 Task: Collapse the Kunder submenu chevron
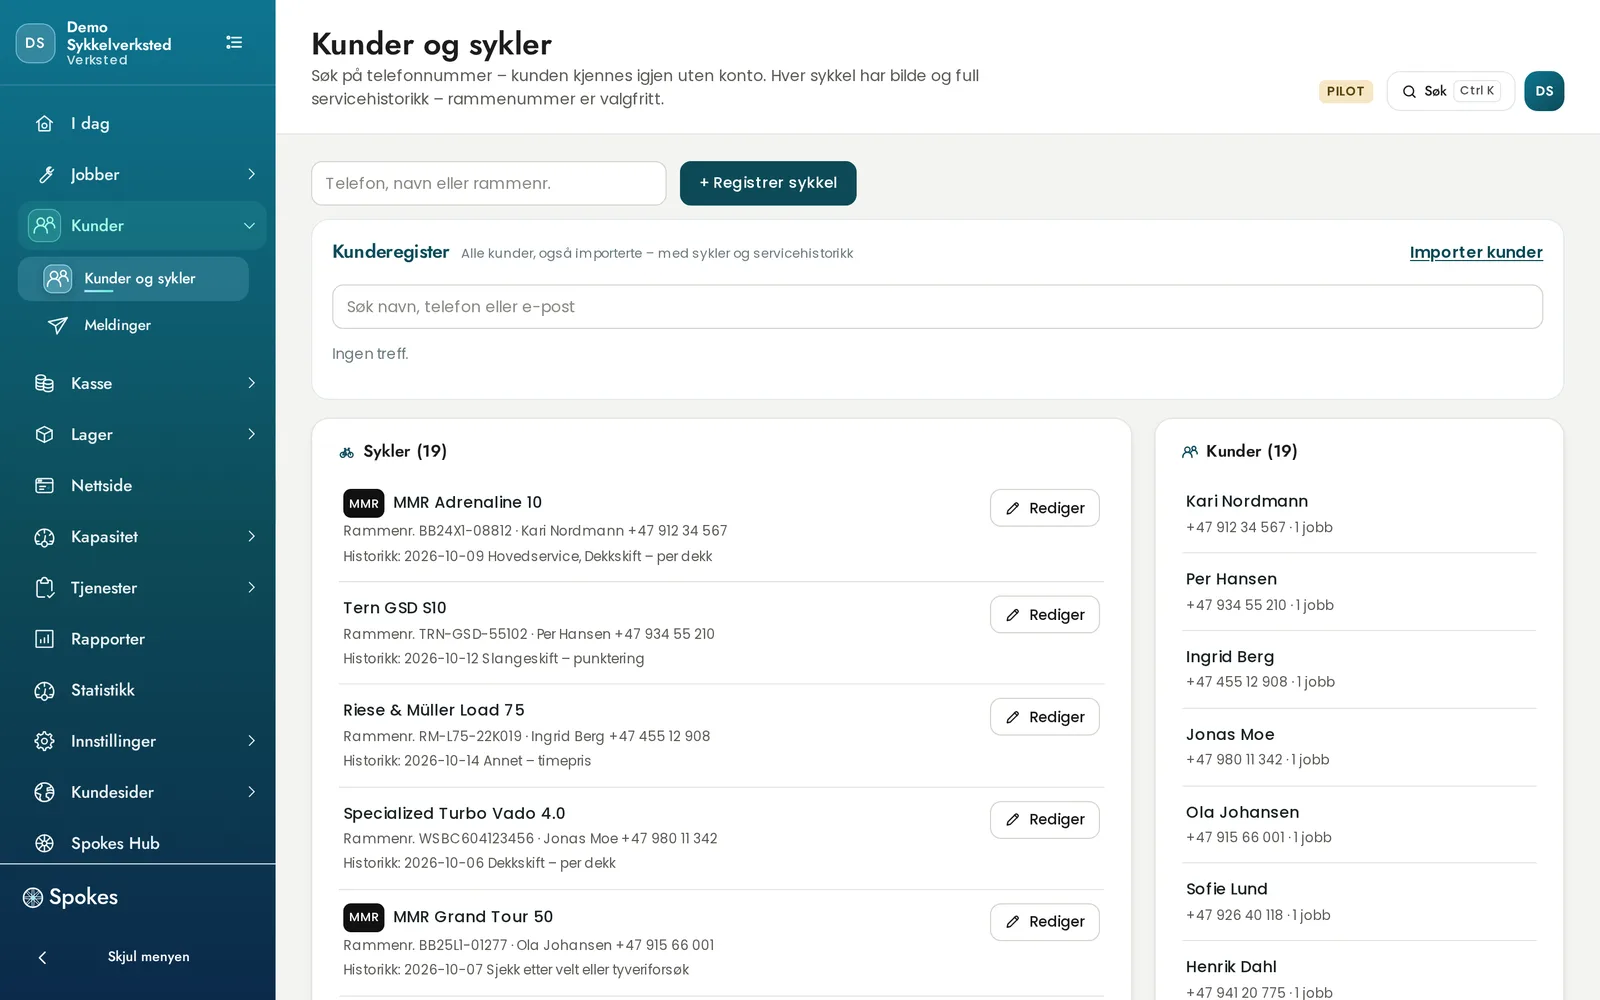click(250, 225)
